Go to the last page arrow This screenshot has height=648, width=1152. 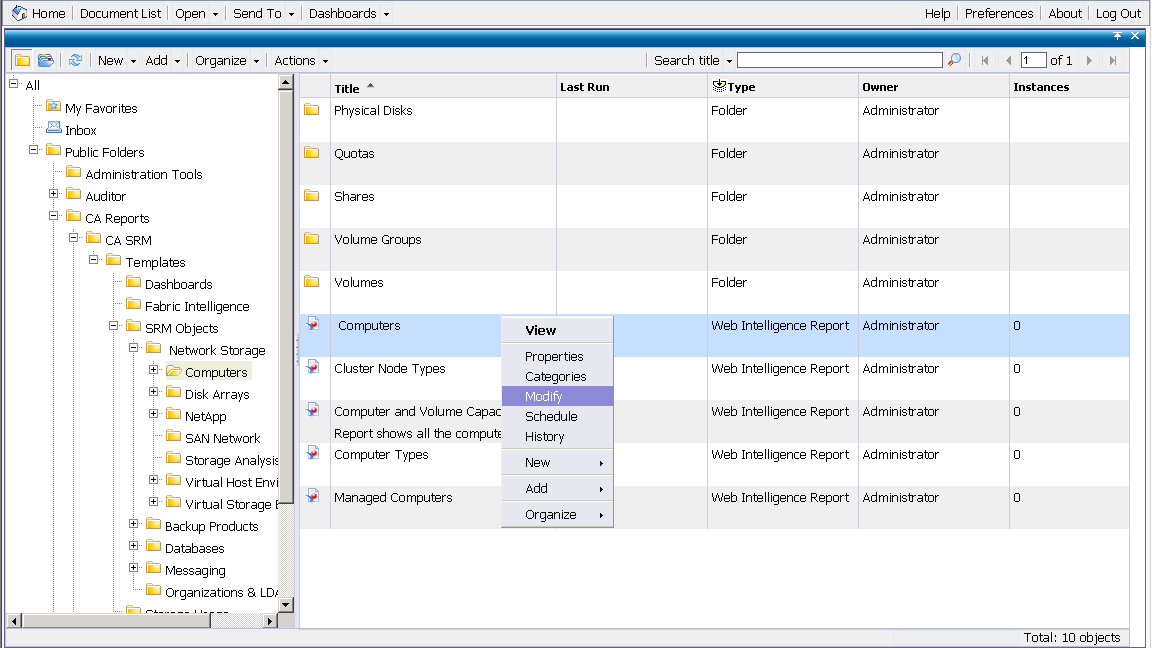(1112, 61)
